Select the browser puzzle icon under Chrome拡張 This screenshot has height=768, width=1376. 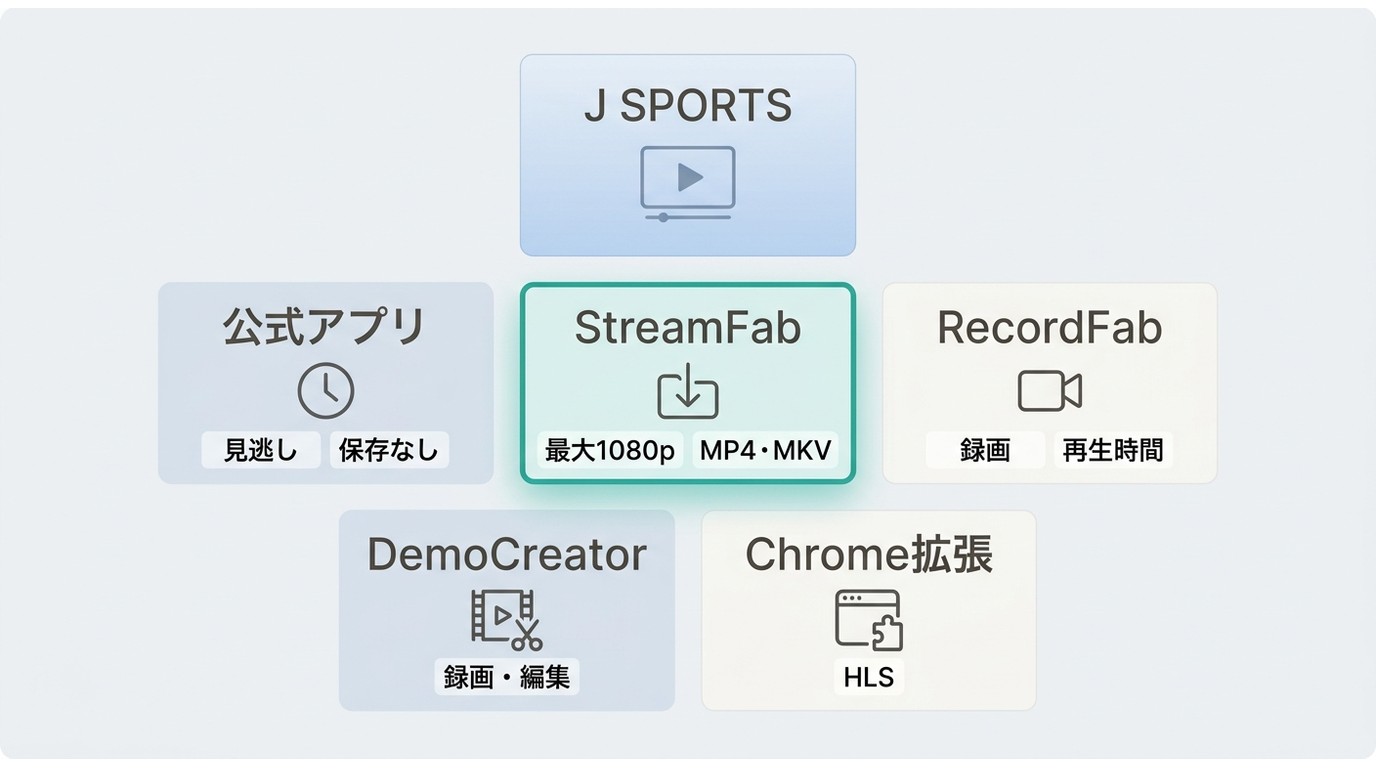click(x=869, y=620)
